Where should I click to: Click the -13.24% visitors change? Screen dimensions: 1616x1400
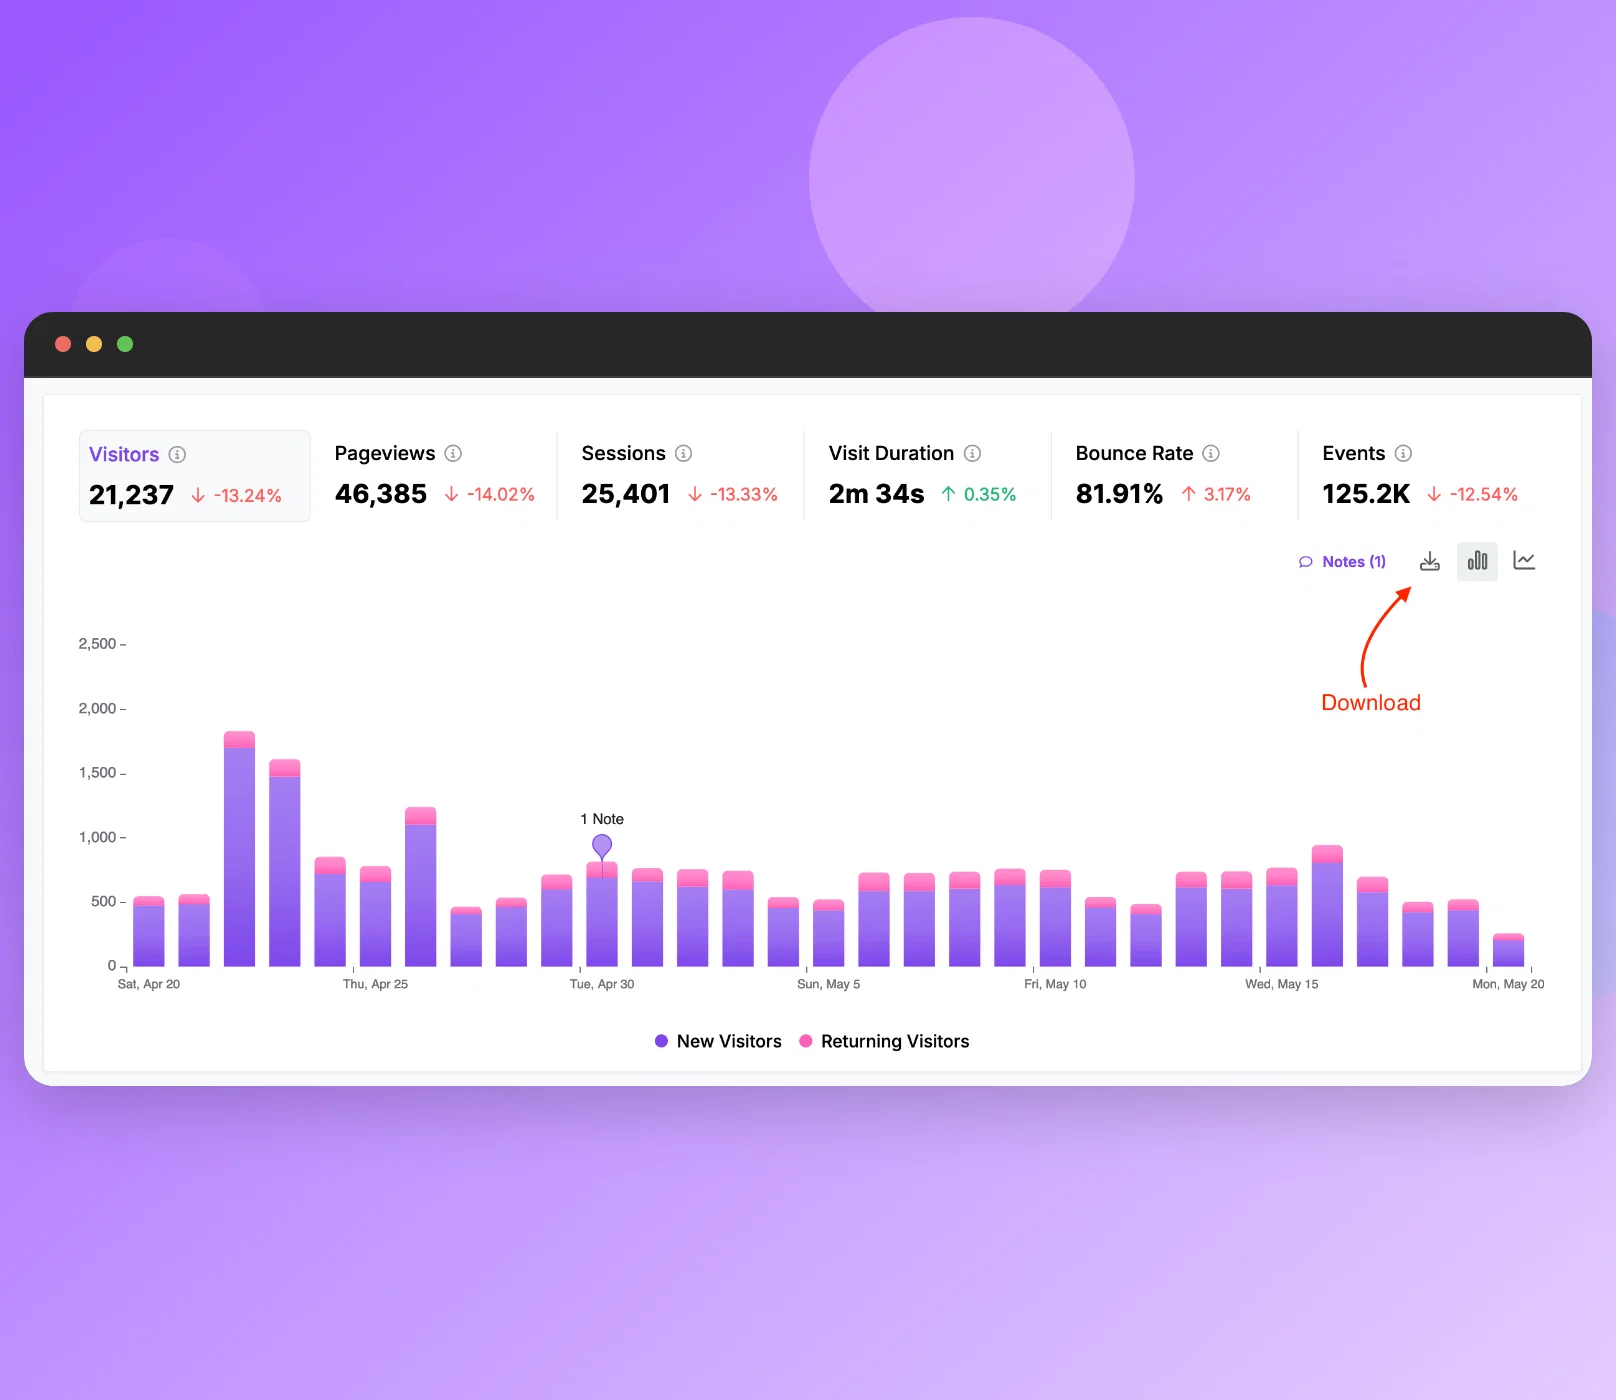tap(236, 496)
